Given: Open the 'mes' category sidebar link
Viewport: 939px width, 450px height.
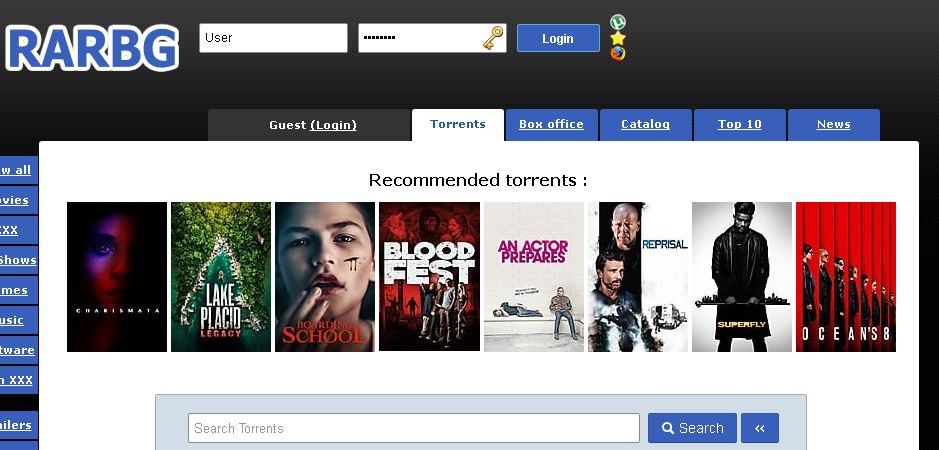Looking at the screenshot, I should 18,290.
